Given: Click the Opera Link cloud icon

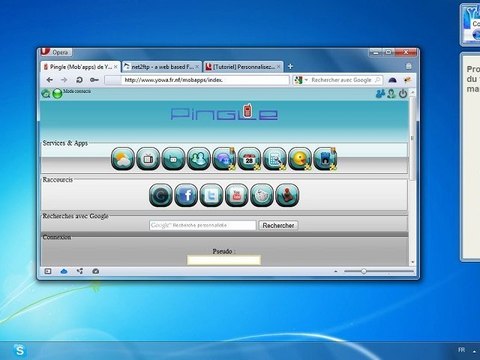Looking at the screenshot, I should [64, 271].
